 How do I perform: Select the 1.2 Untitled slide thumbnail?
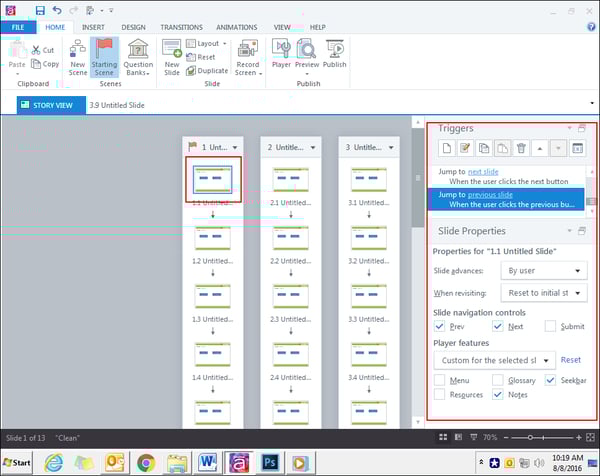click(213, 238)
